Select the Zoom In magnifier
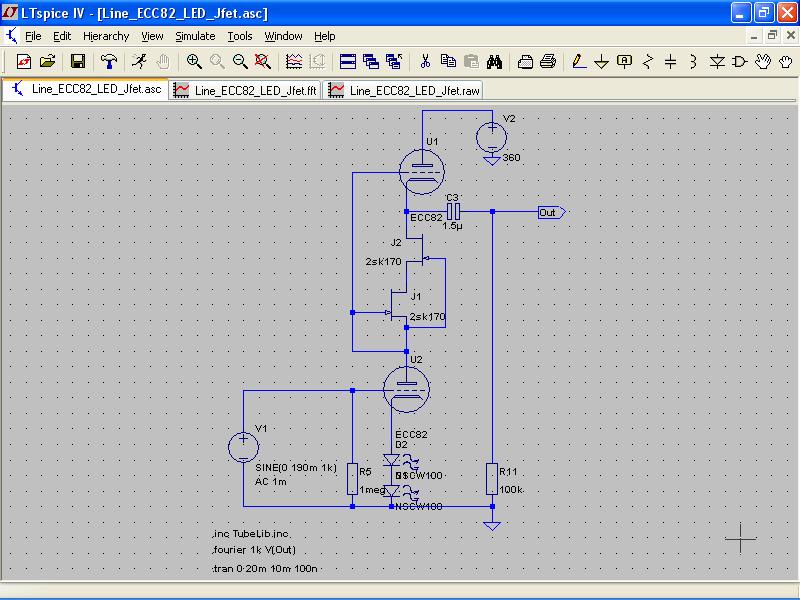This screenshot has width=800, height=600. pos(193,62)
